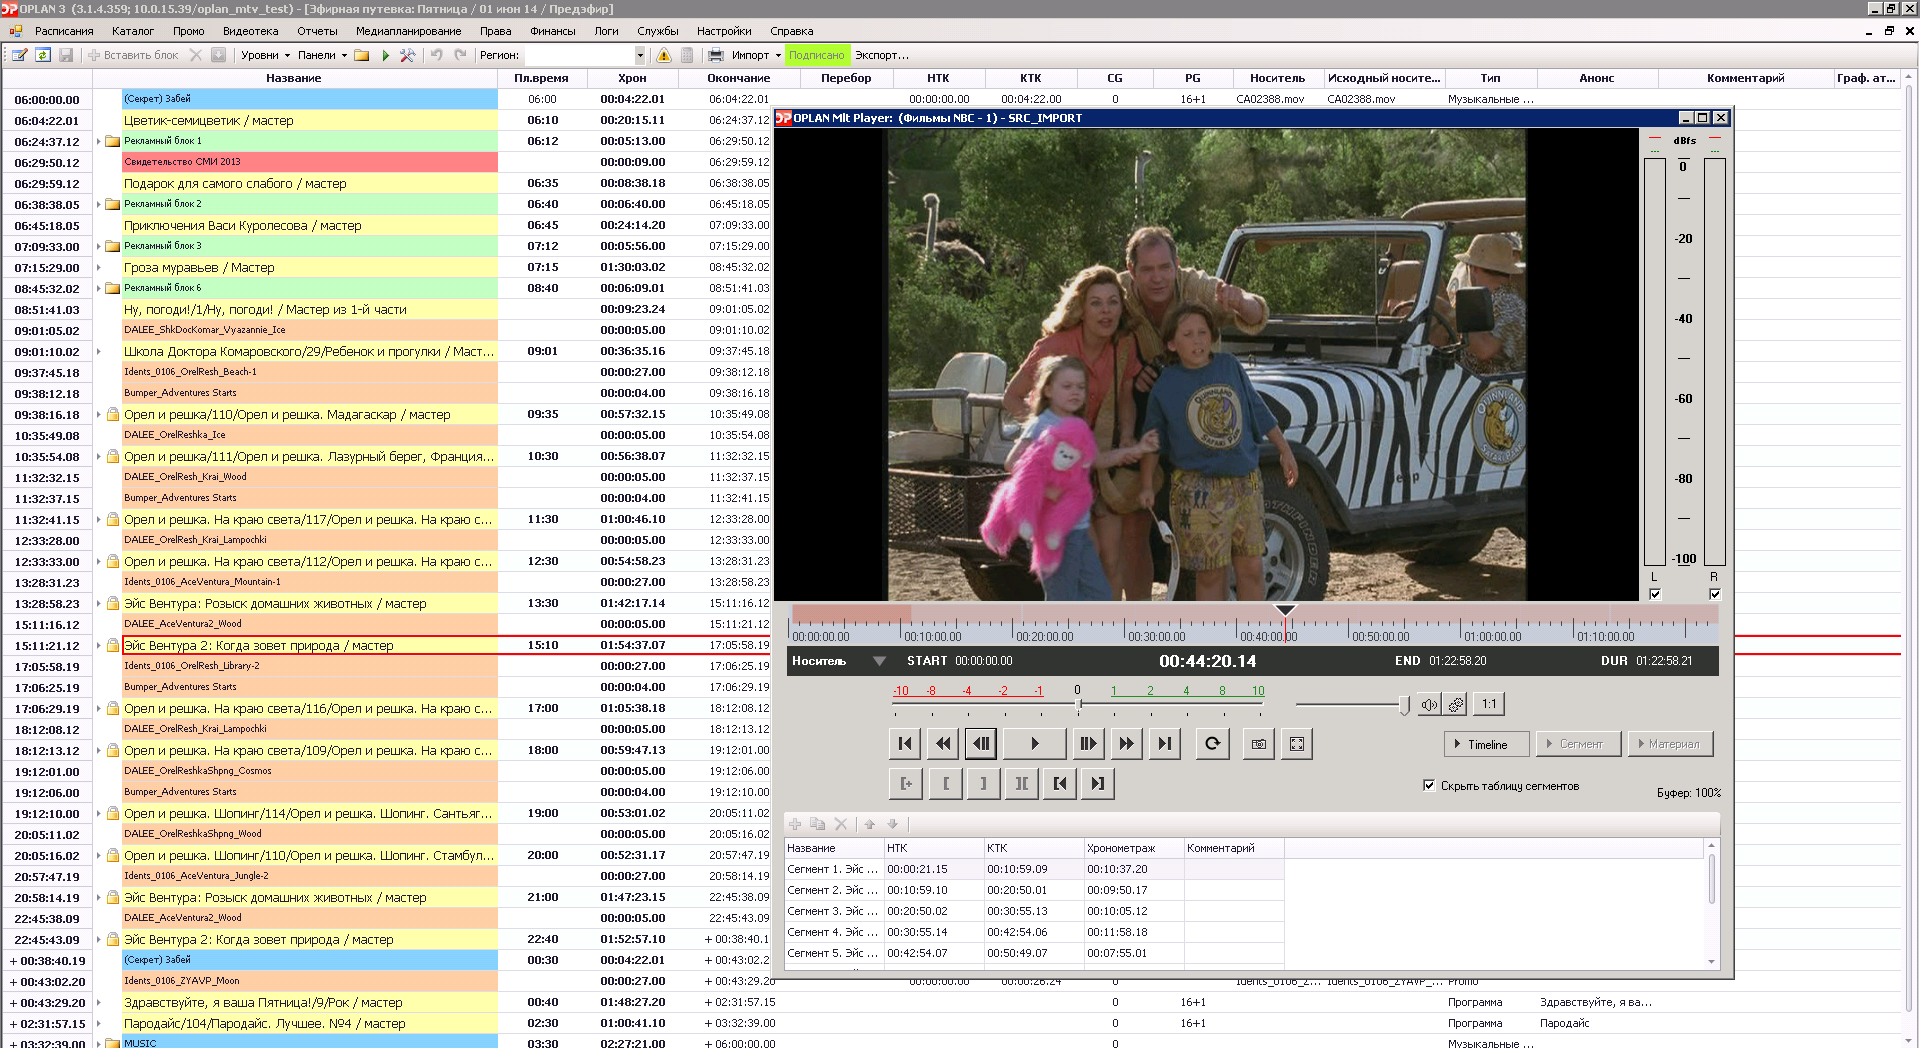Click the Подписано green button

(817, 55)
